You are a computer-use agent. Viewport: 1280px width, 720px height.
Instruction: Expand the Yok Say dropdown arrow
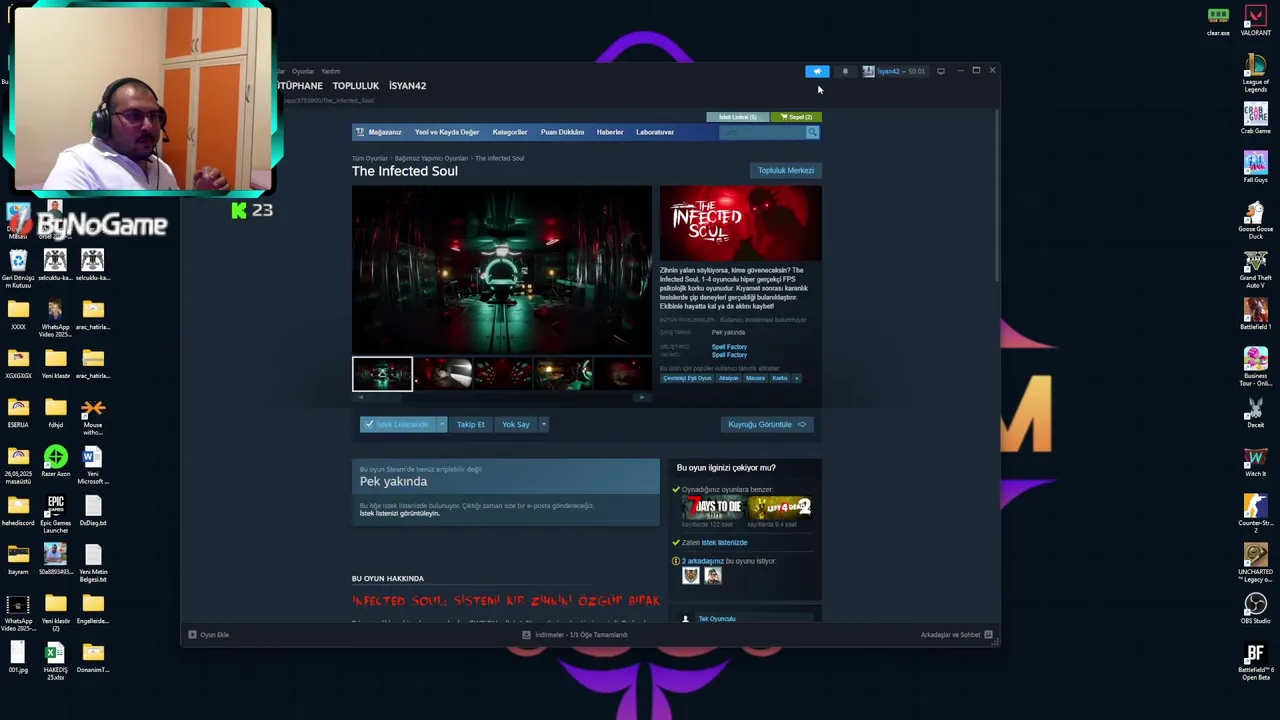[x=543, y=424]
